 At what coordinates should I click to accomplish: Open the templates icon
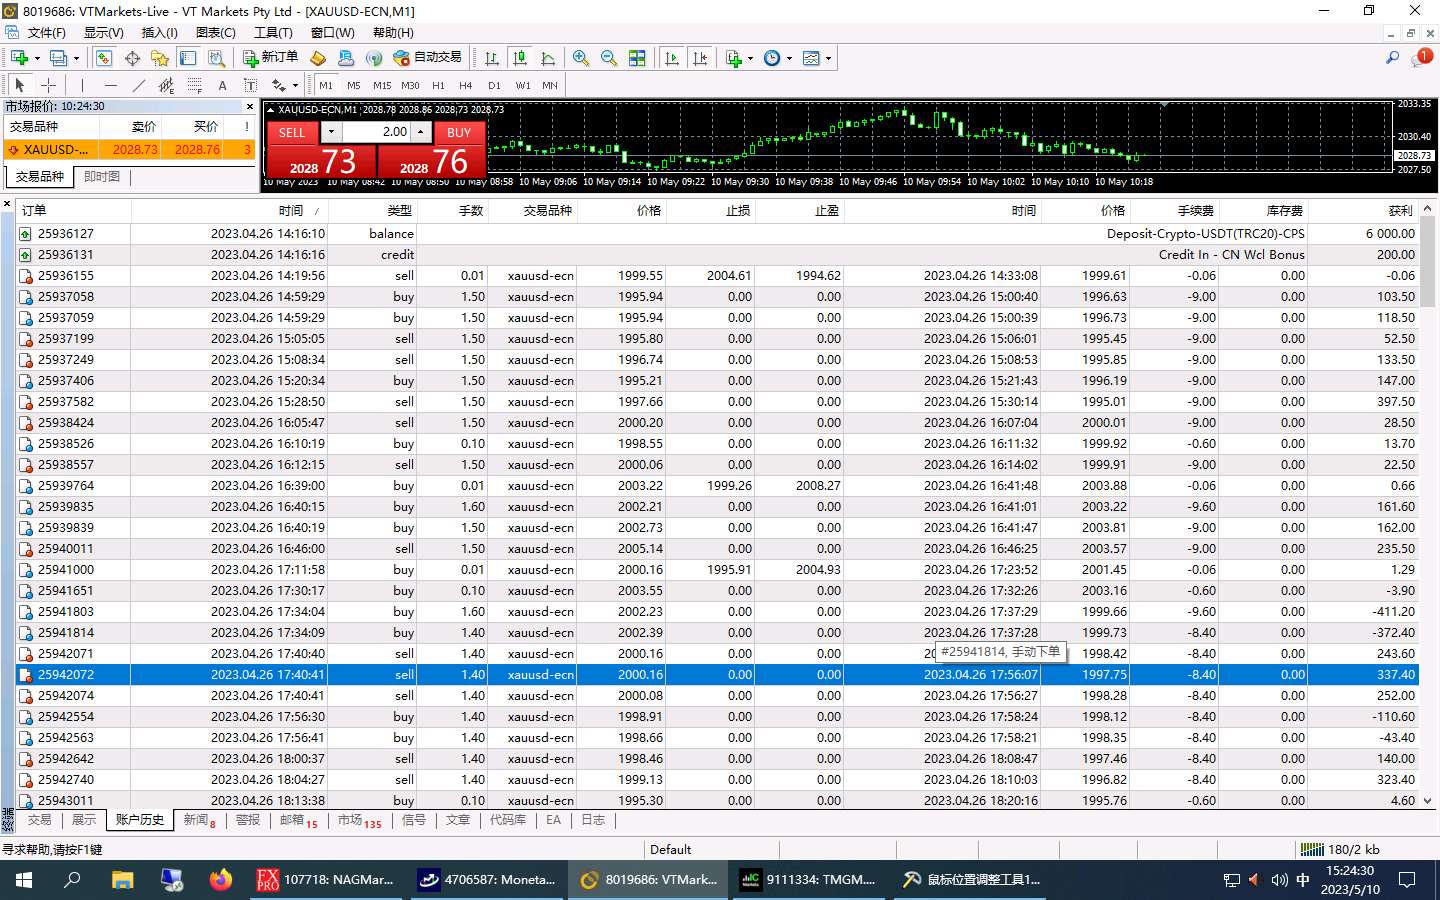click(811, 58)
